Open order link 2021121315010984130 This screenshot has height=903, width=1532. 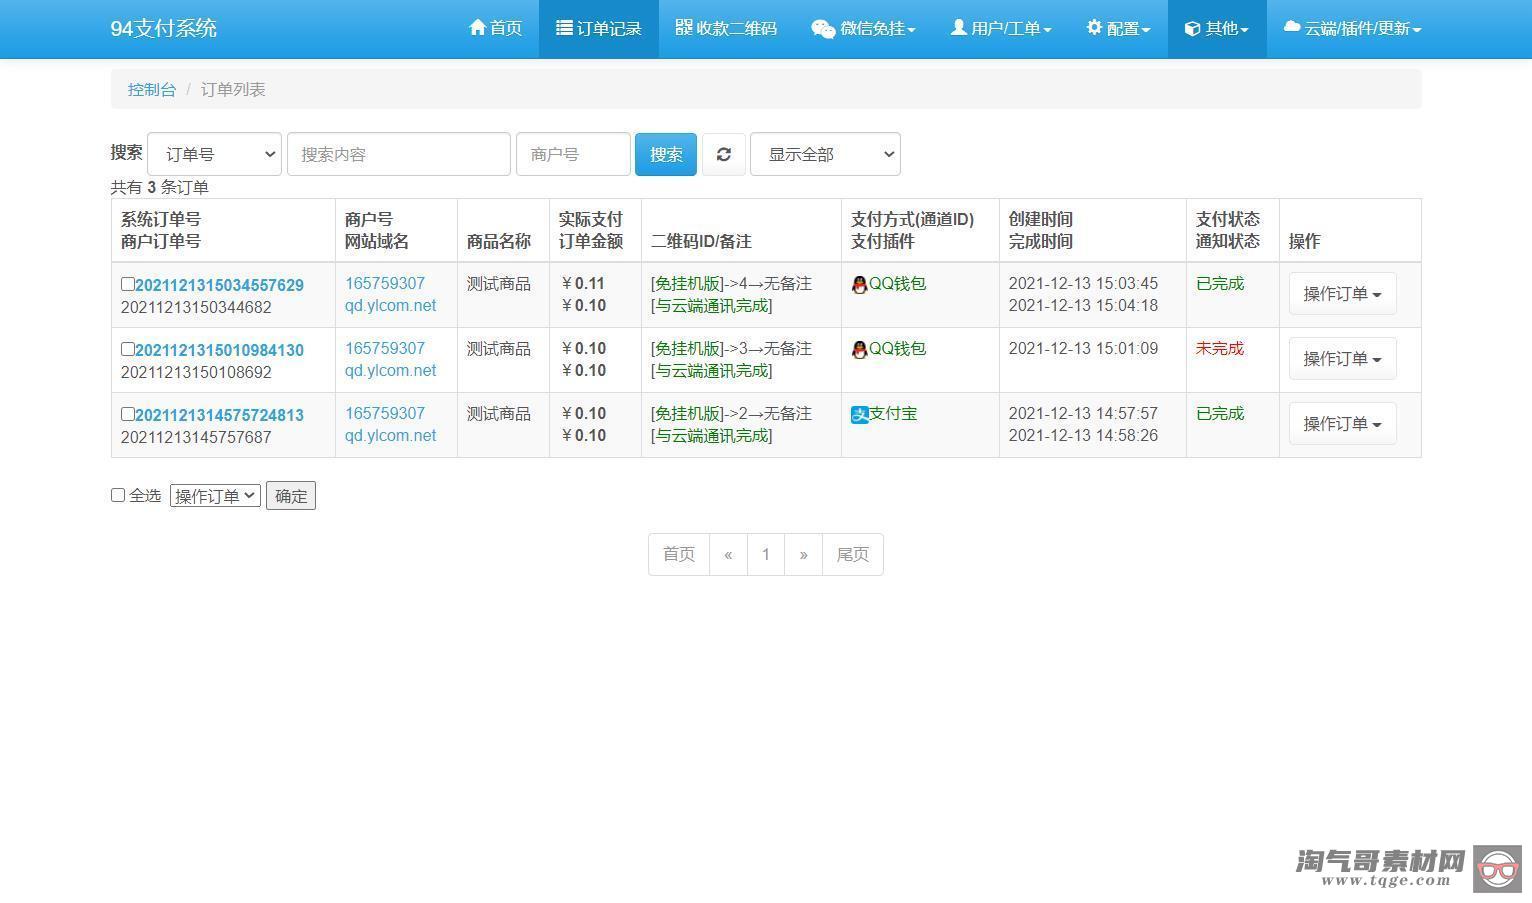[219, 351]
